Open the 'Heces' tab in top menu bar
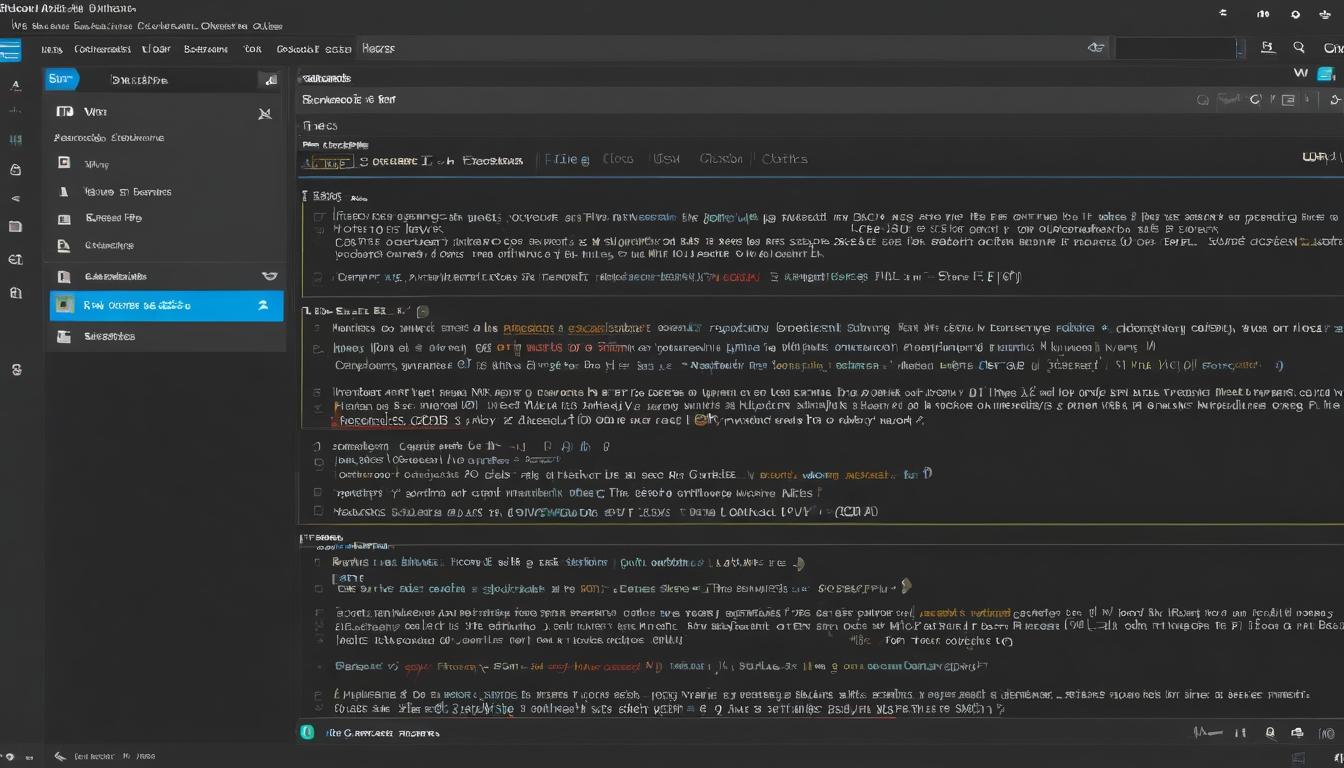Image resolution: width=1344 pixels, height=768 pixels. click(378, 48)
